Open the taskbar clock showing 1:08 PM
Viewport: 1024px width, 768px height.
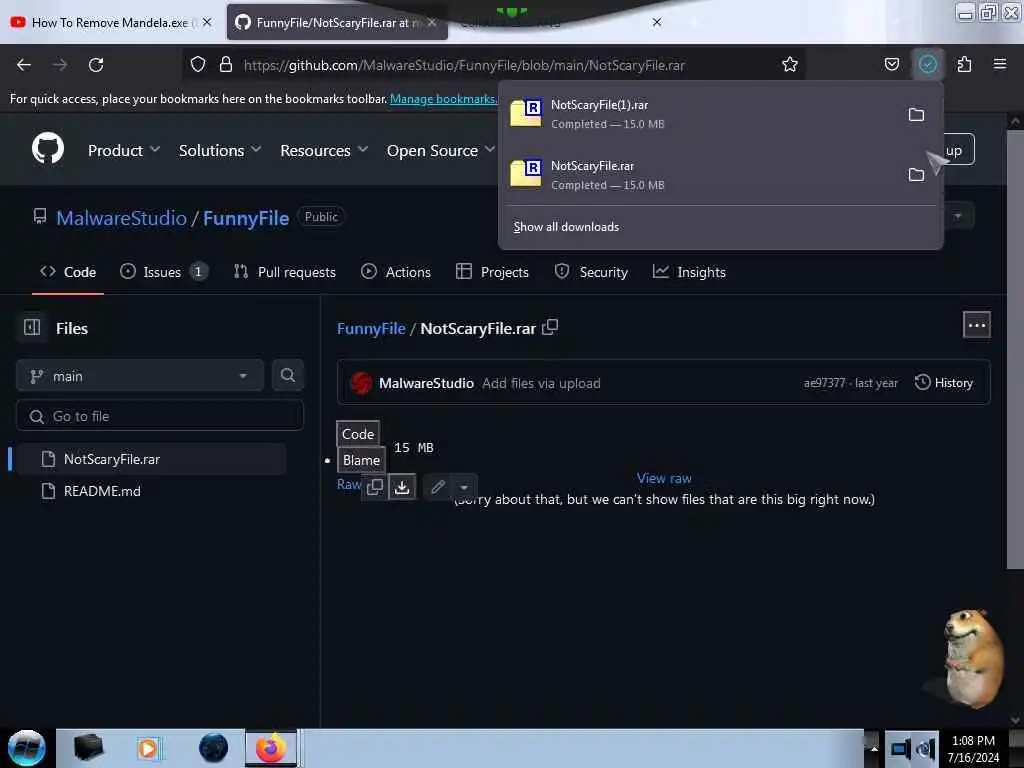pos(973,749)
